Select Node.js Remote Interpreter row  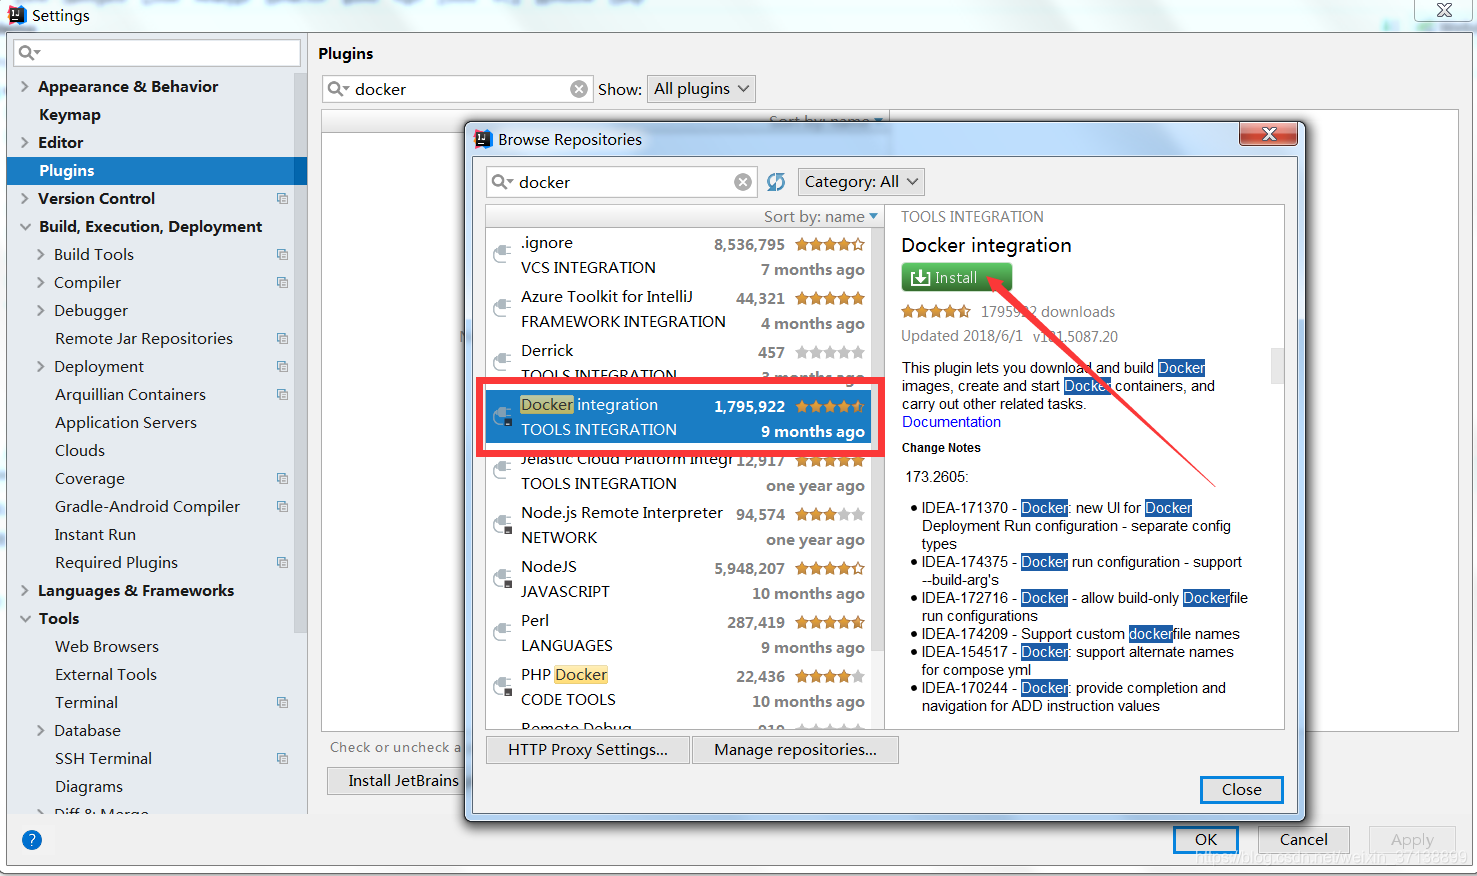(x=679, y=525)
